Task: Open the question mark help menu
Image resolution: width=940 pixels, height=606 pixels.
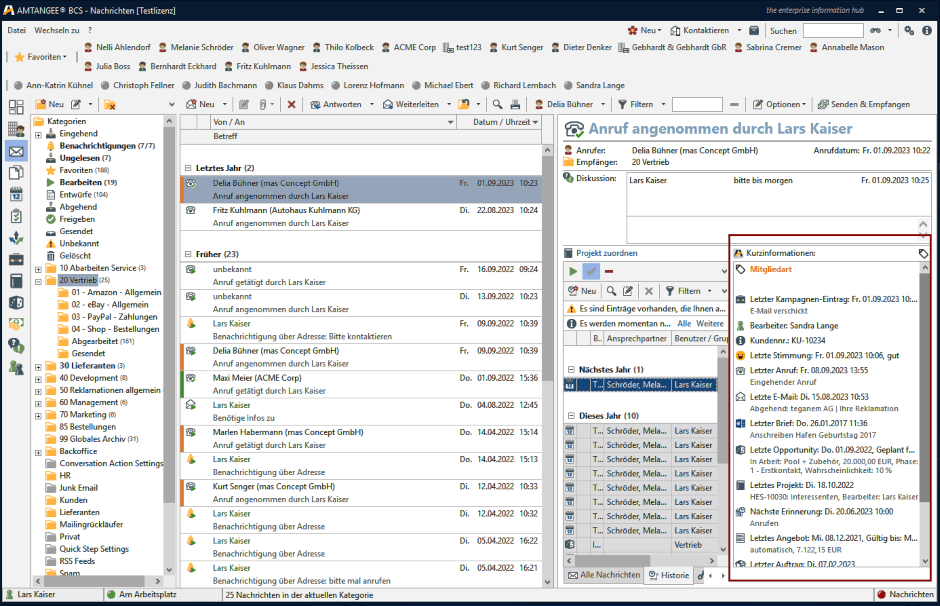Action: tap(90, 30)
